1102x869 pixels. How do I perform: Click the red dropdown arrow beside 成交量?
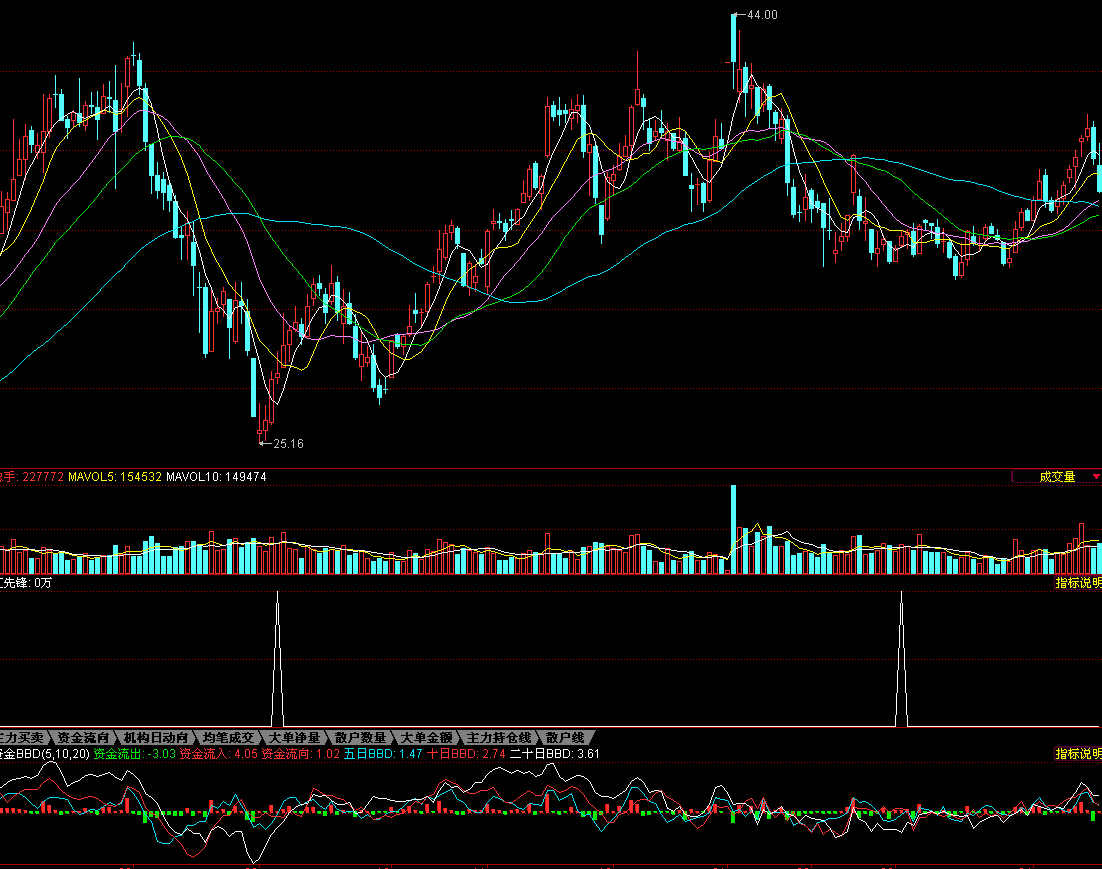click(x=1095, y=477)
